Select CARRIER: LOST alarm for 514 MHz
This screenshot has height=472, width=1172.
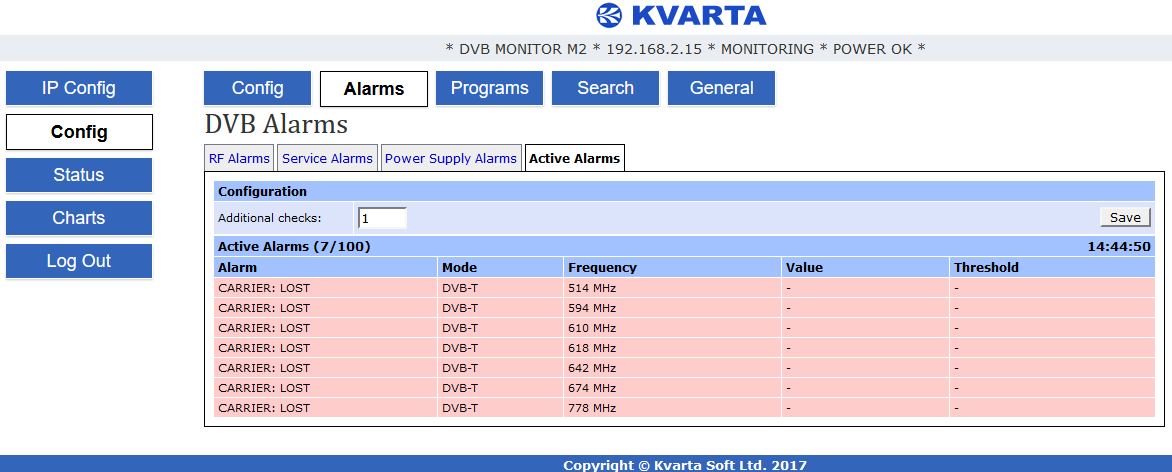tap(326, 288)
